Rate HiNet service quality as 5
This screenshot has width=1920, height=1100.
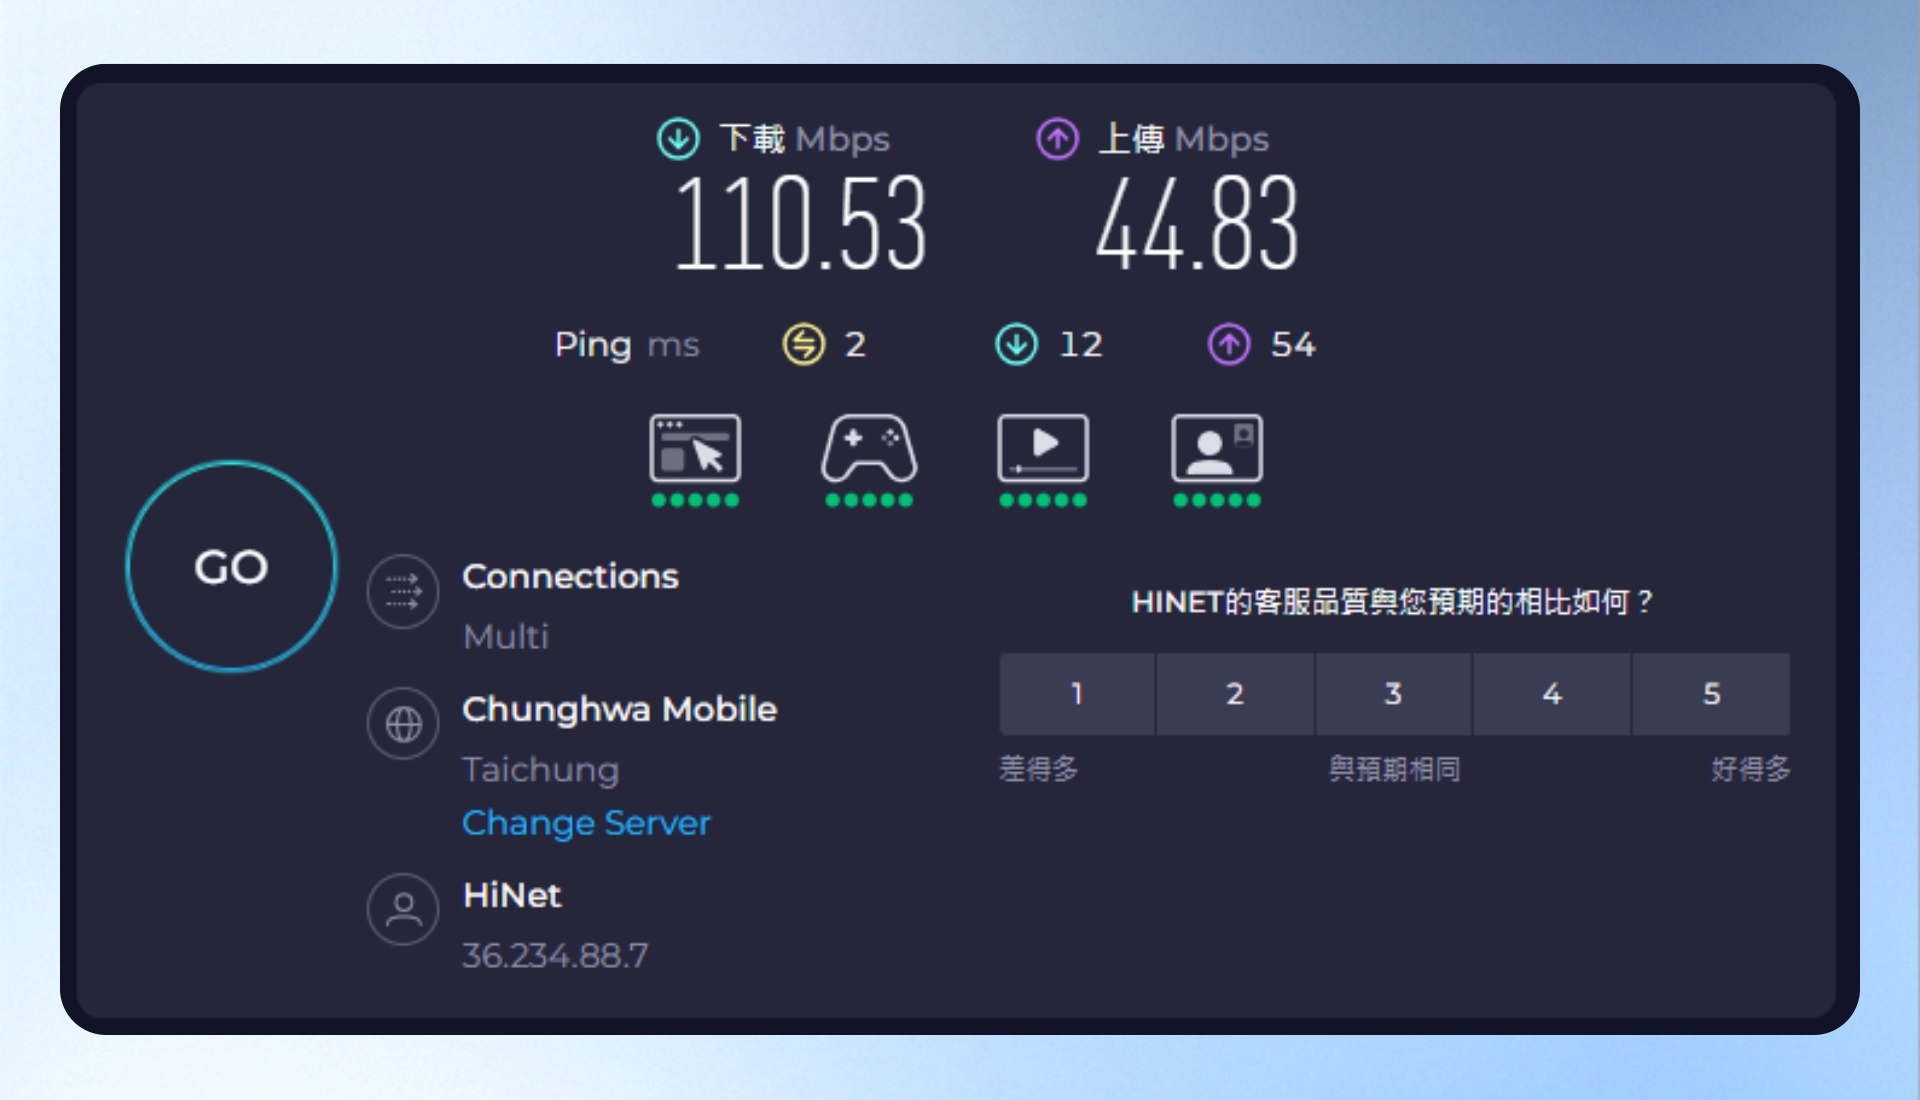(1711, 694)
